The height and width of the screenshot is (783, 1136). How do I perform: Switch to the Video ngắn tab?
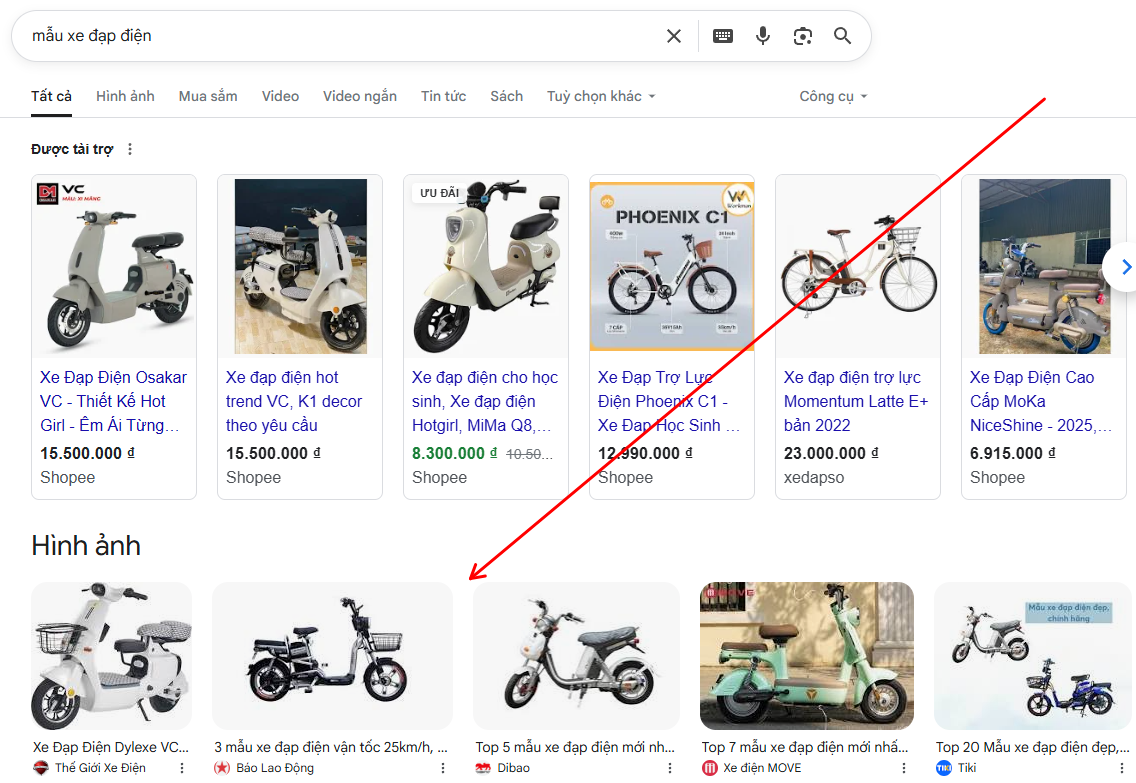click(360, 96)
